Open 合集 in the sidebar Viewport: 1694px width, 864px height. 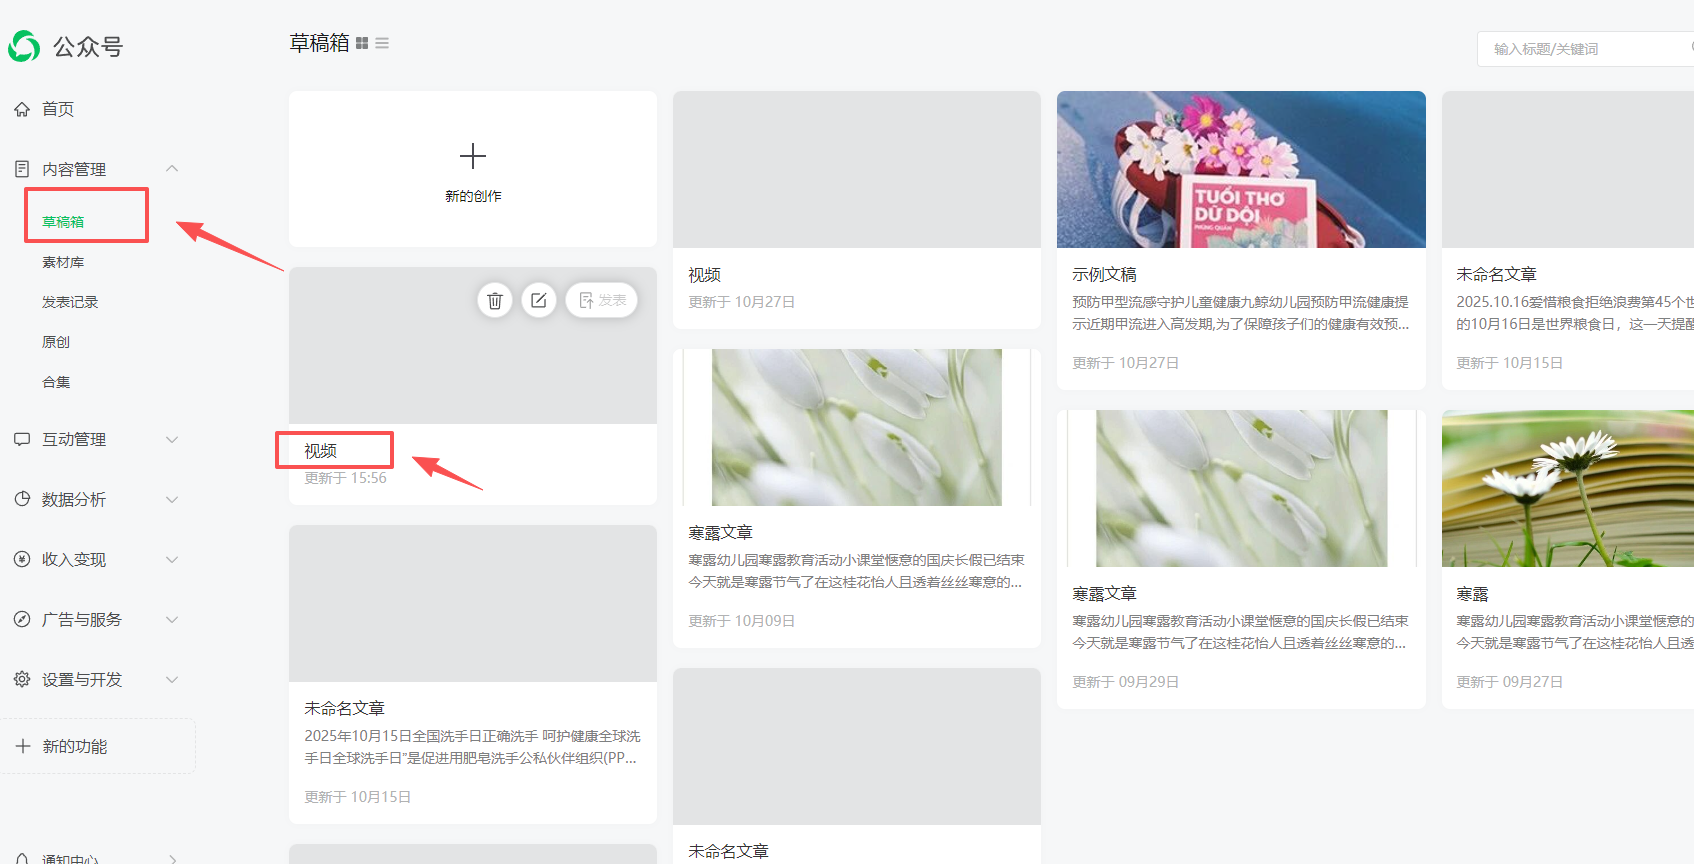(x=56, y=382)
